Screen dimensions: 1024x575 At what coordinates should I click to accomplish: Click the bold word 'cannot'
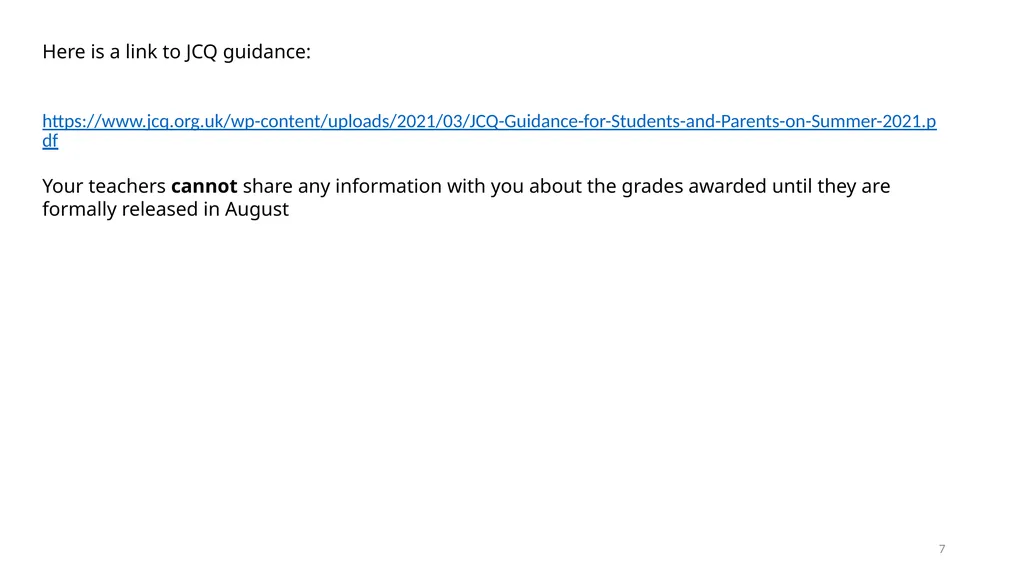[x=204, y=186]
